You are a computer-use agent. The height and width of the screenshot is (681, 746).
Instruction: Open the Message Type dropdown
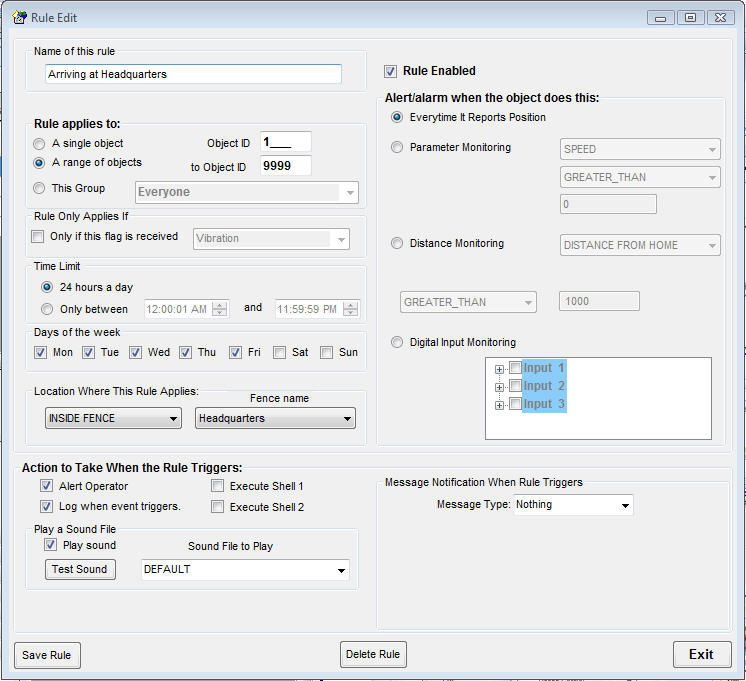pyautogui.click(x=573, y=505)
